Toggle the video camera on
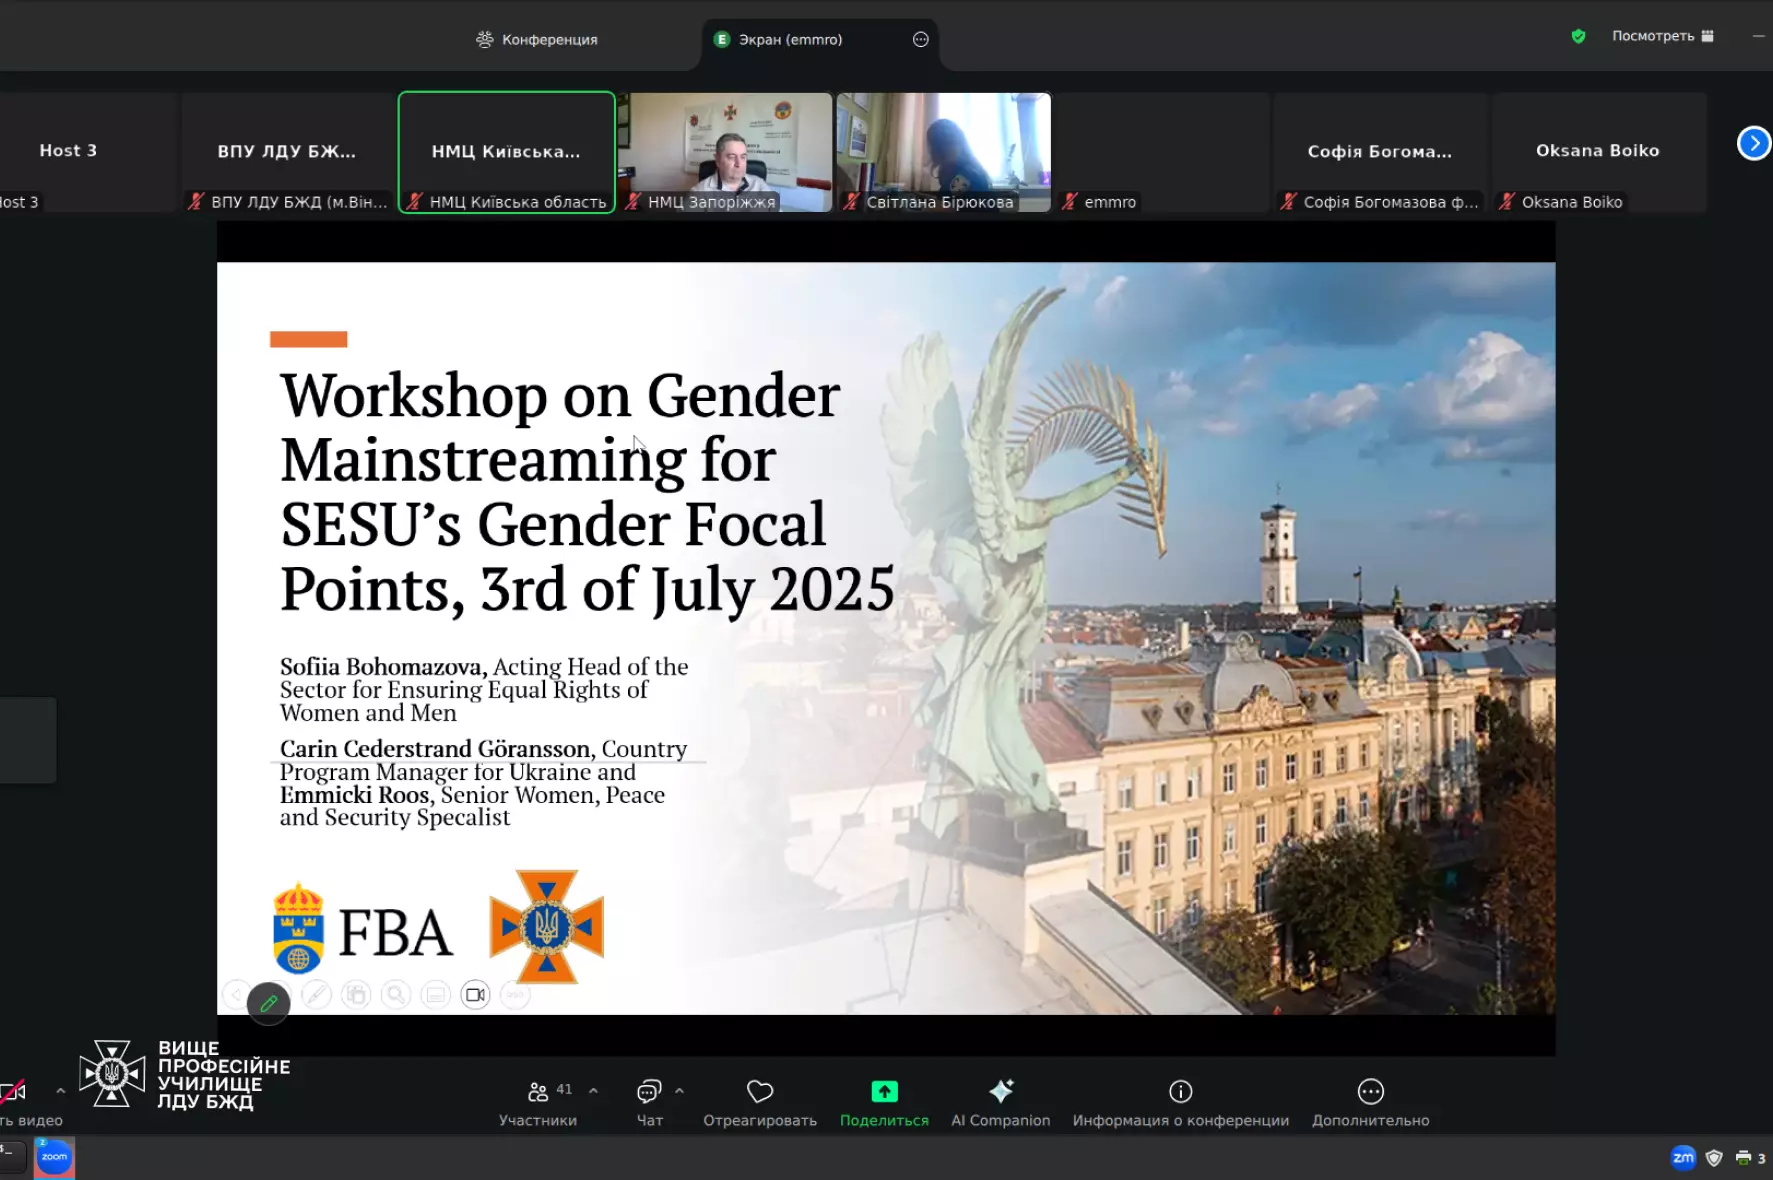 click(x=14, y=1091)
